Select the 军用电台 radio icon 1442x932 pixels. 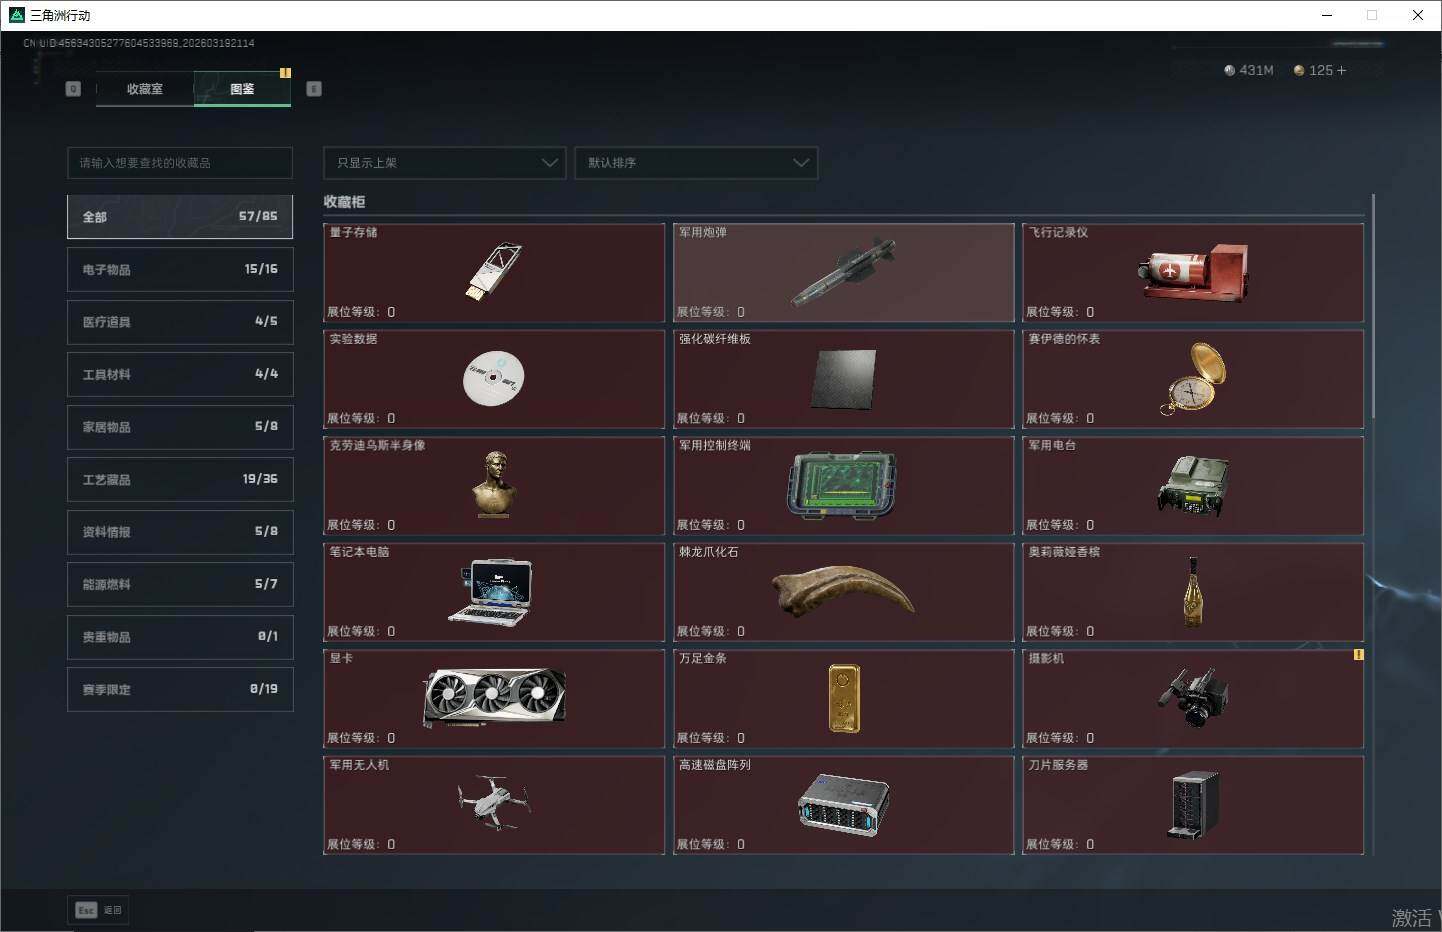point(1193,485)
